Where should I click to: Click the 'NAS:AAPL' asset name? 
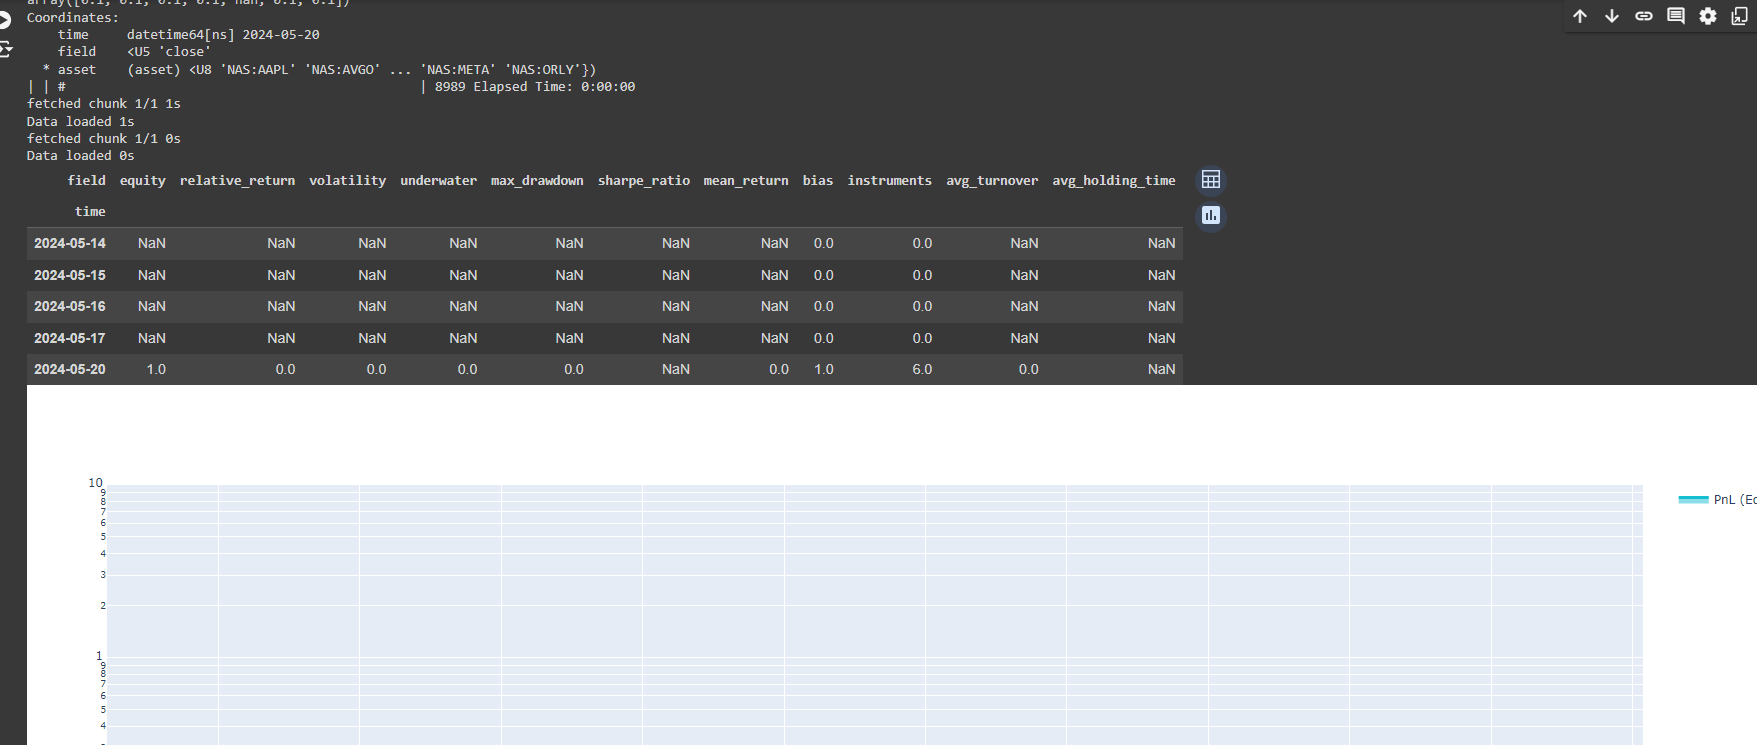[258, 70]
